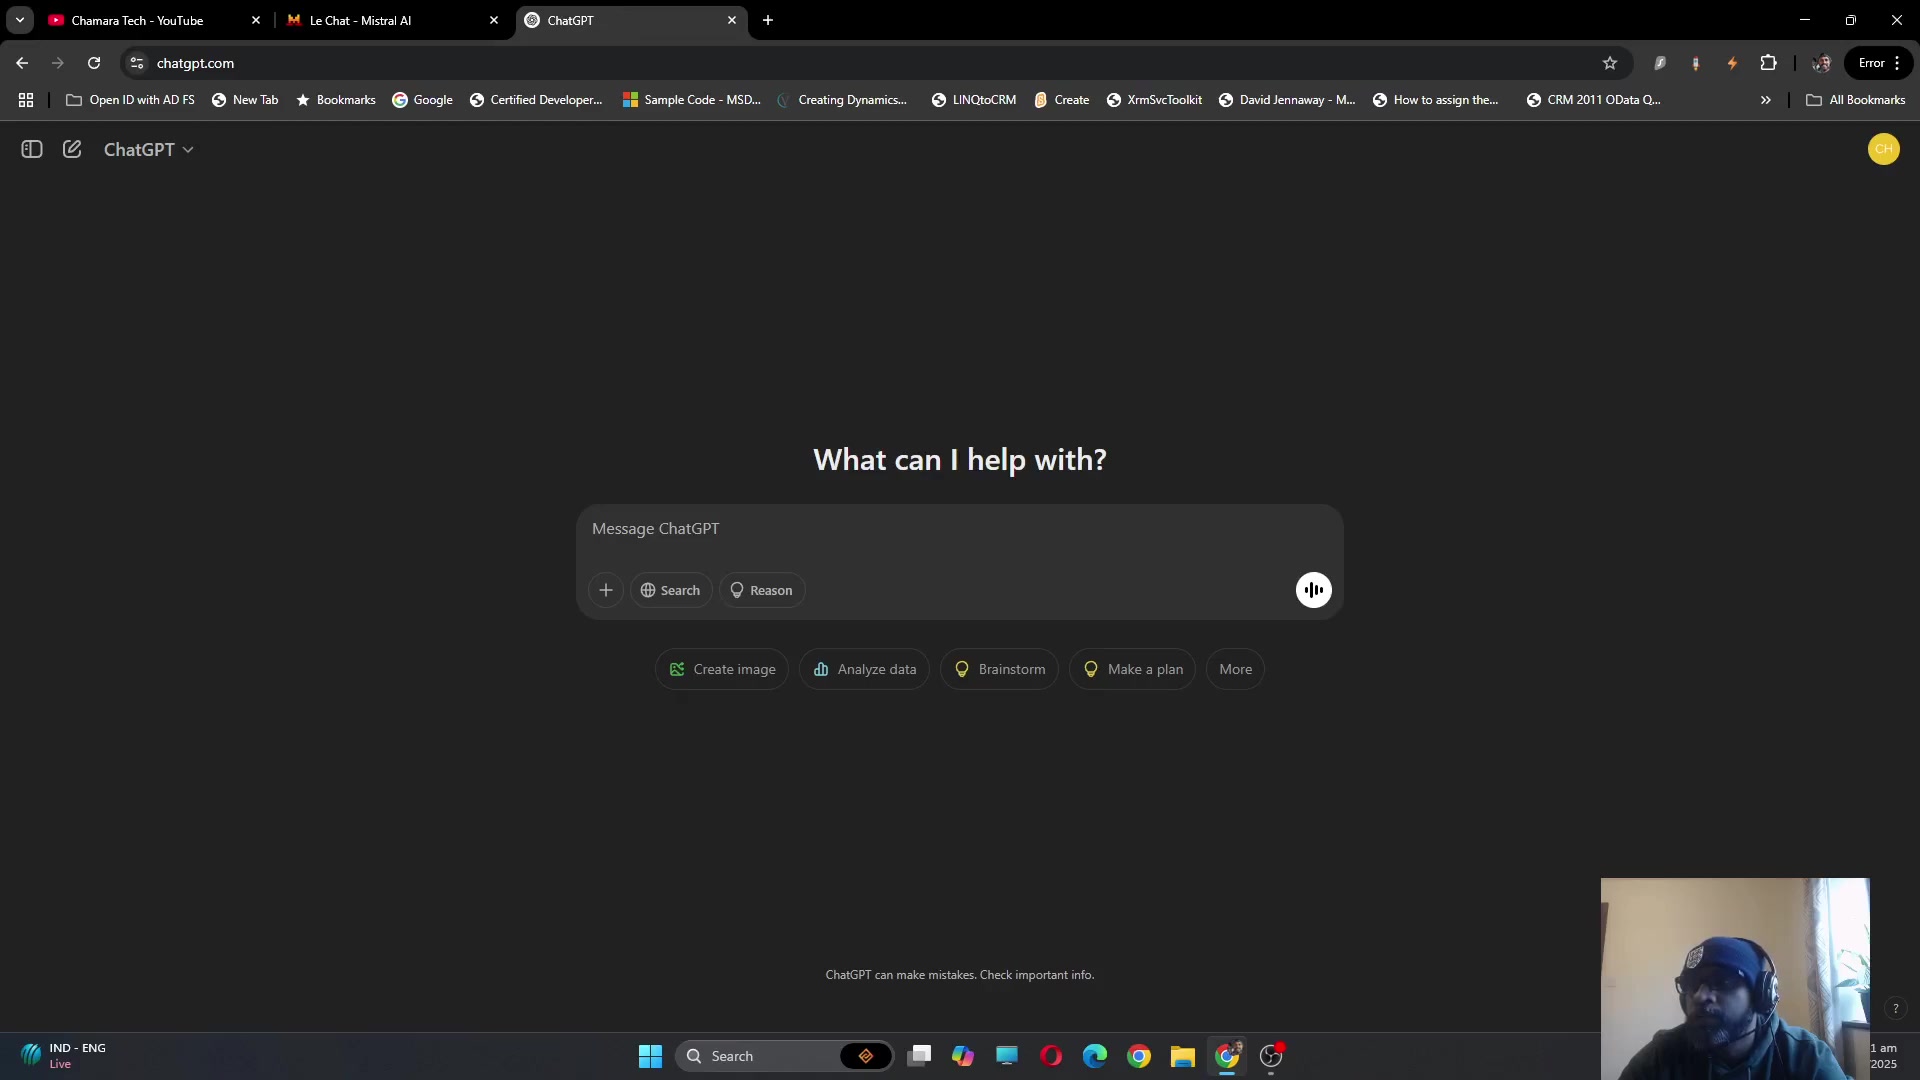Open the All Bookmarks folder
The height and width of the screenshot is (1080, 1920).
pos(1856,100)
